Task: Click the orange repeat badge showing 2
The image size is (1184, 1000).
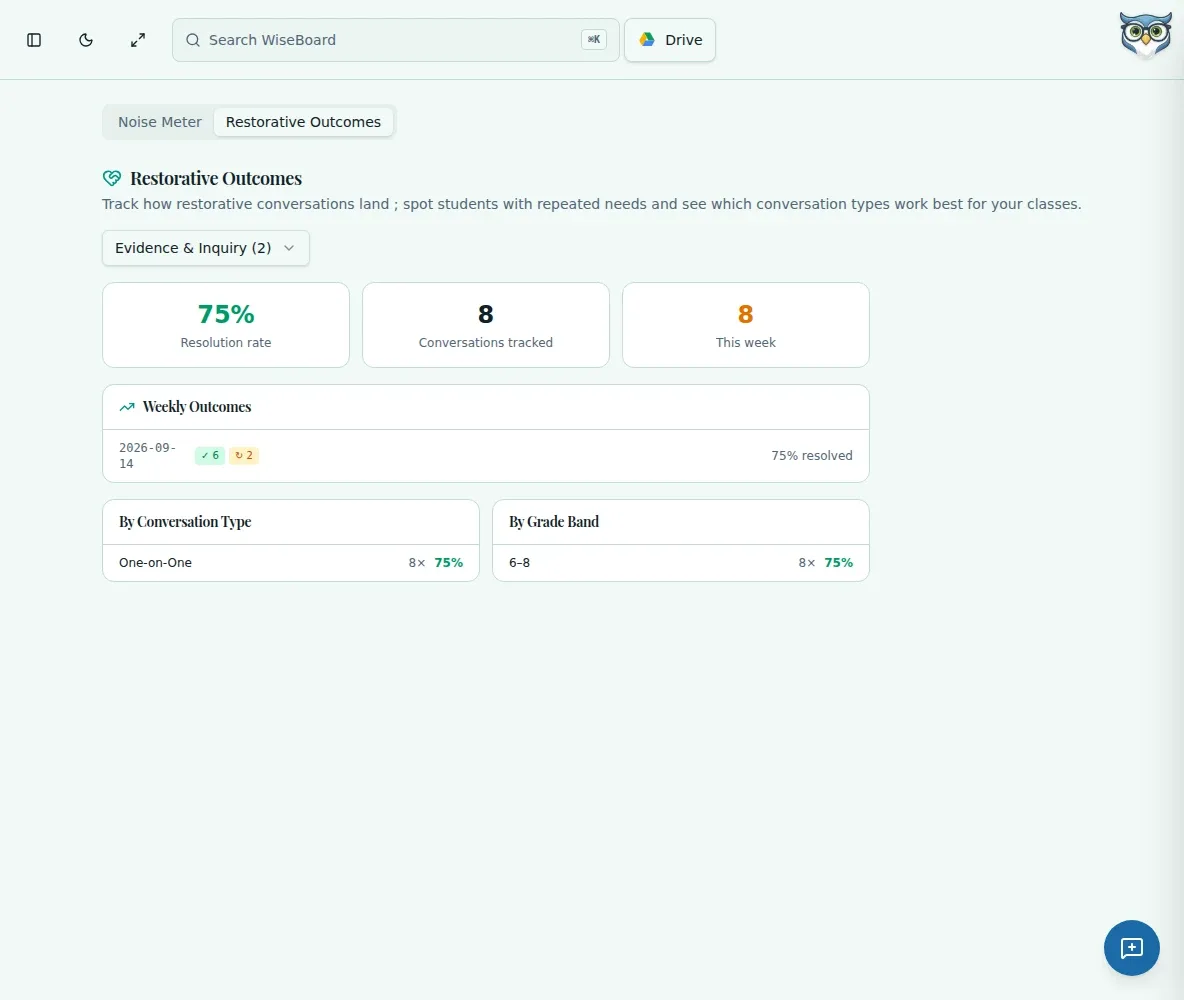Action: click(244, 455)
